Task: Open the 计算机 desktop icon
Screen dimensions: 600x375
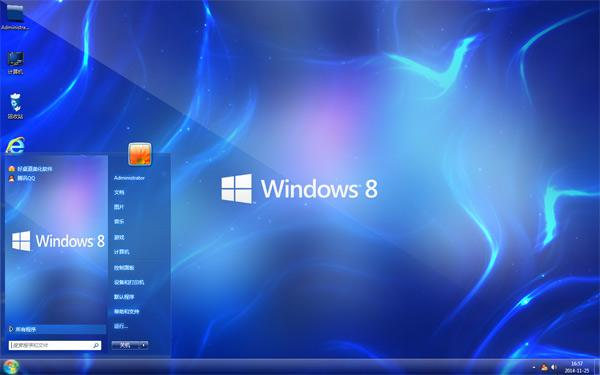Action: point(15,63)
